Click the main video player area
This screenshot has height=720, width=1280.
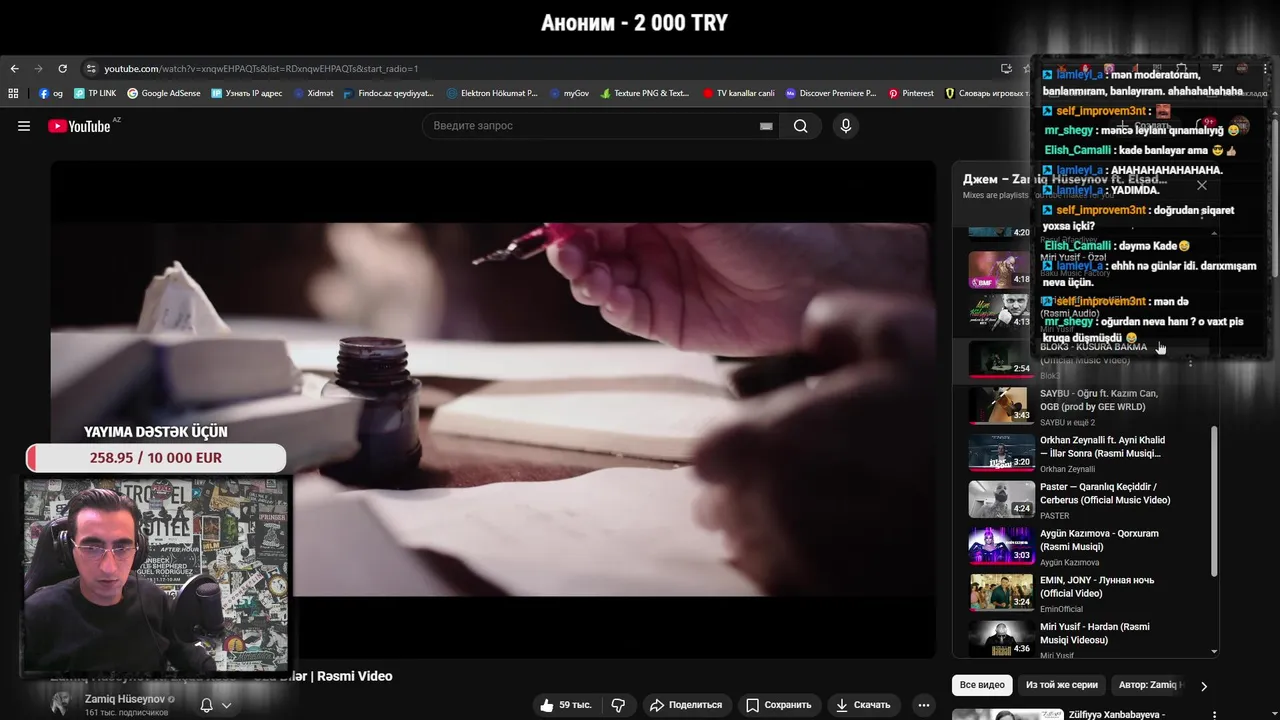coord(493,408)
